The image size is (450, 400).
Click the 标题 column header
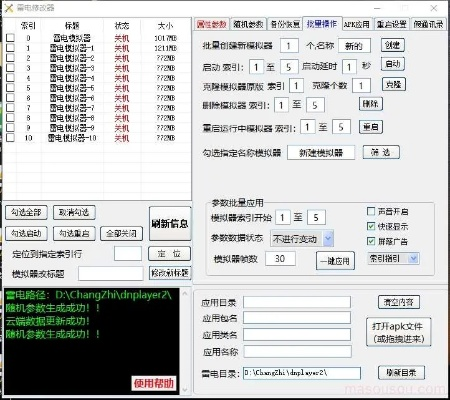click(x=72, y=25)
